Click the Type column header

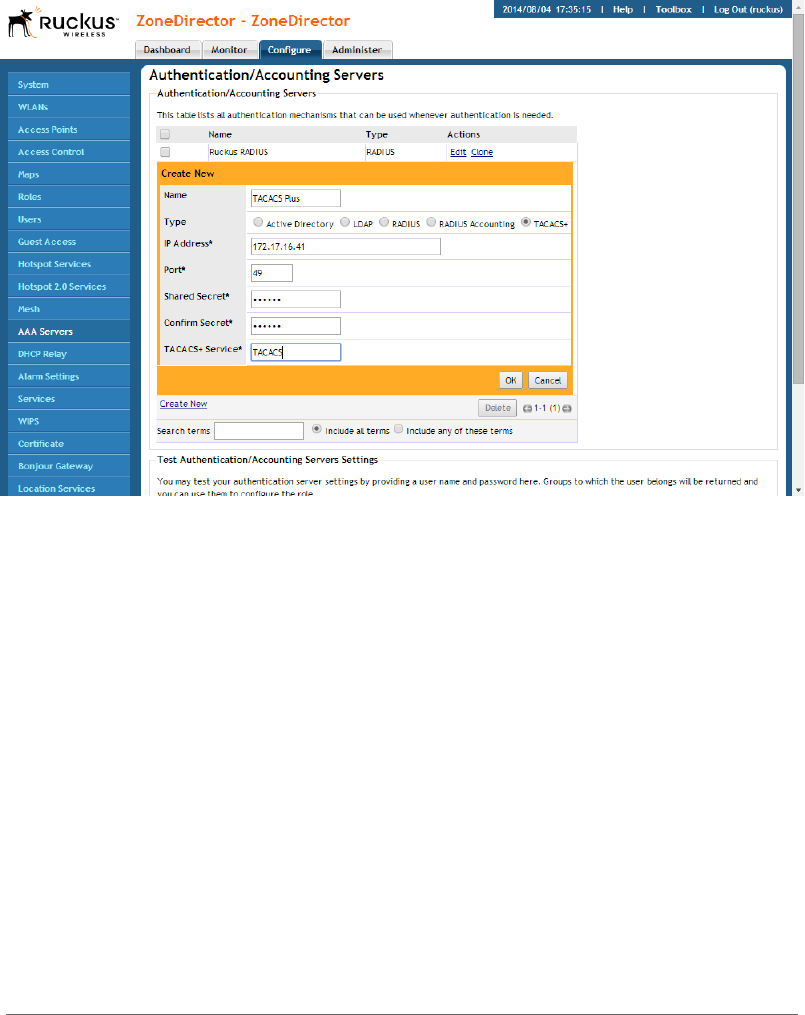377,135
